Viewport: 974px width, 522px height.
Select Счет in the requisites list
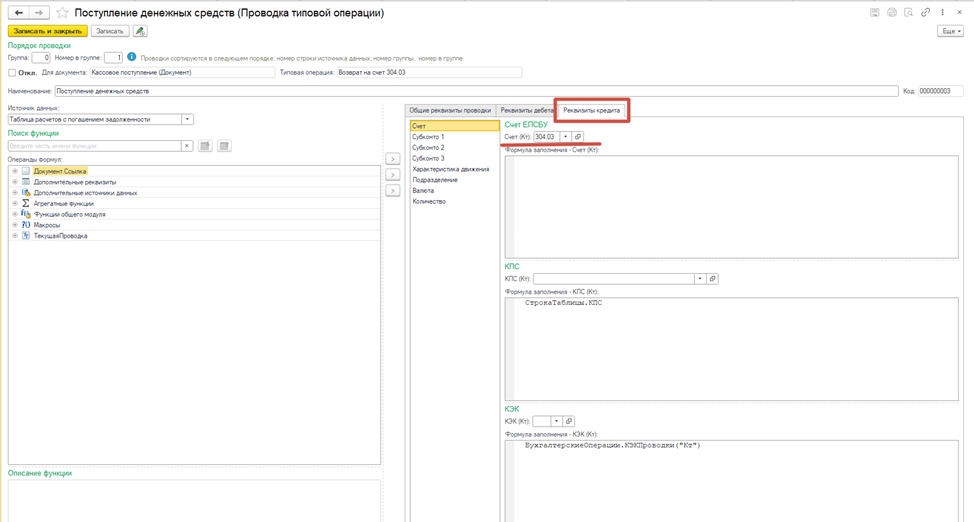[455, 126]
